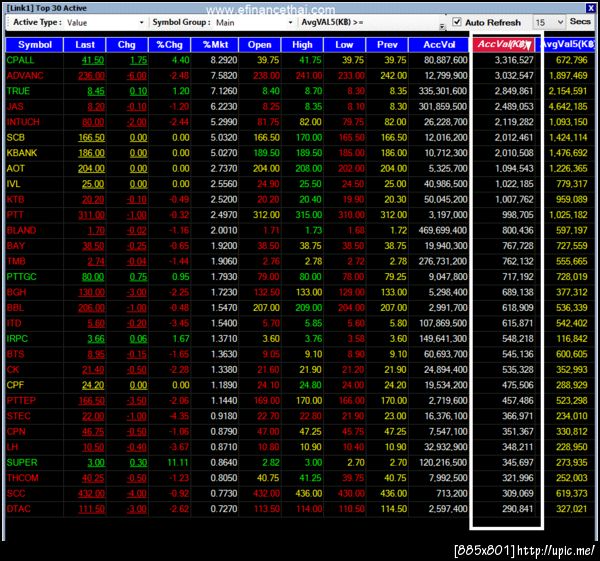This screenshot has width=600, height=561.
Task: Sort by the AvgVal5(KB) column header
Action: [x=567, y=45]
